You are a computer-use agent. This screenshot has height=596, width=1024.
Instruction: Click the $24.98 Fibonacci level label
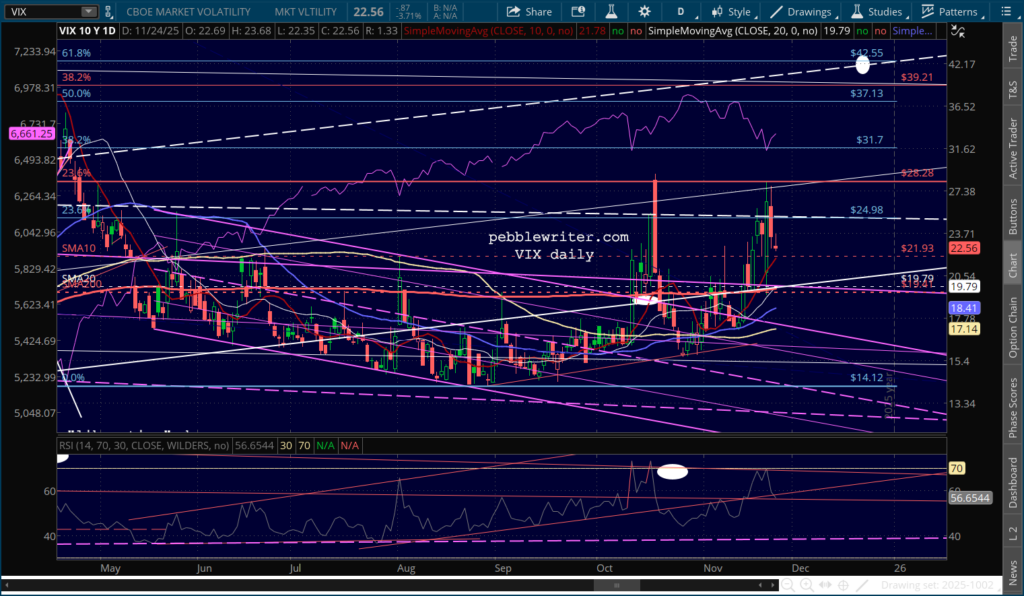tap(867, 210)
